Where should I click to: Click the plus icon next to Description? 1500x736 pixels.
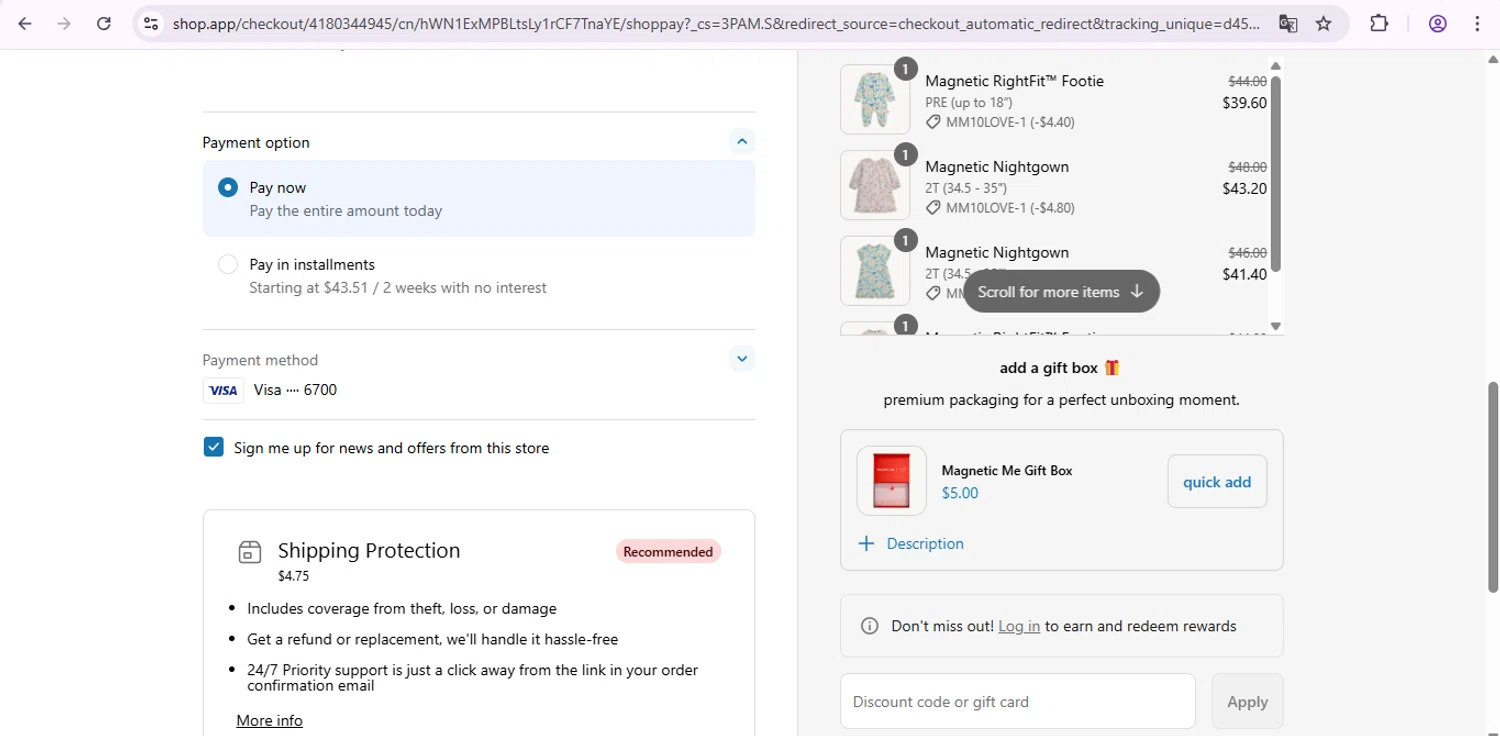point(866,543)
